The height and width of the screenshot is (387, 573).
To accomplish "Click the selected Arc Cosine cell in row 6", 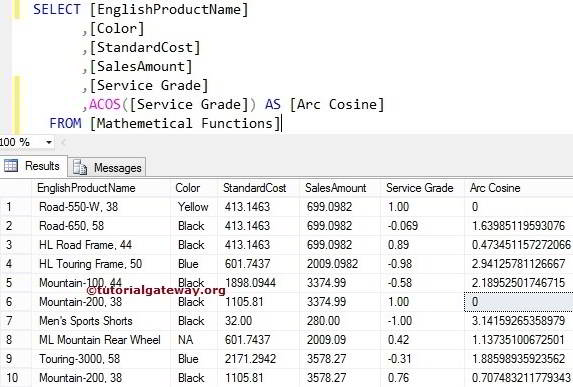I will point(519,302).
